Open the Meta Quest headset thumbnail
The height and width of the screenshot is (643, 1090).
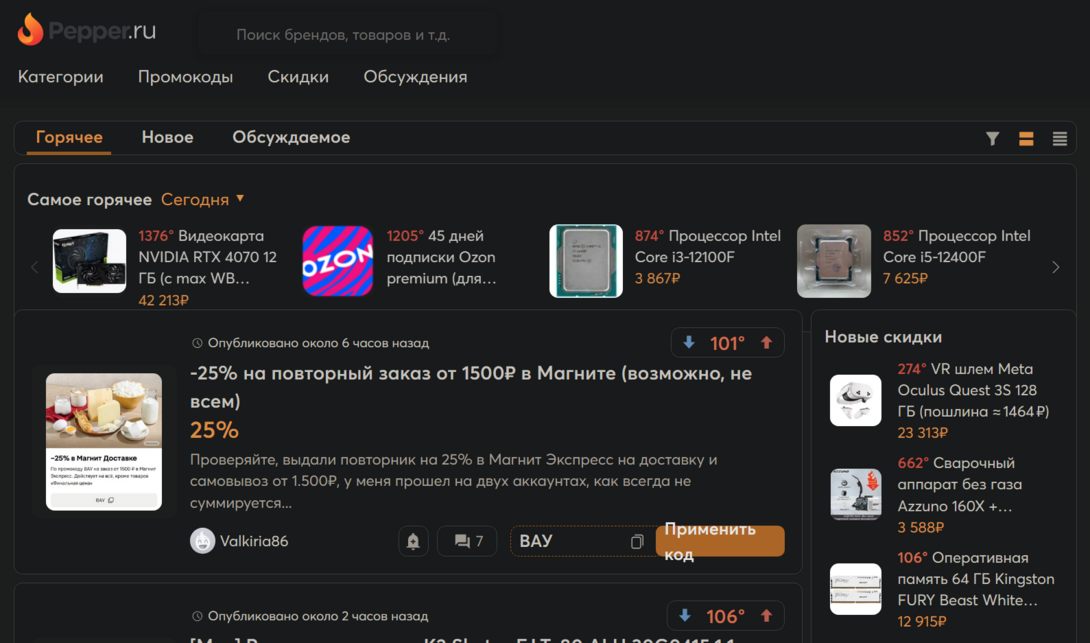(855, 400)
